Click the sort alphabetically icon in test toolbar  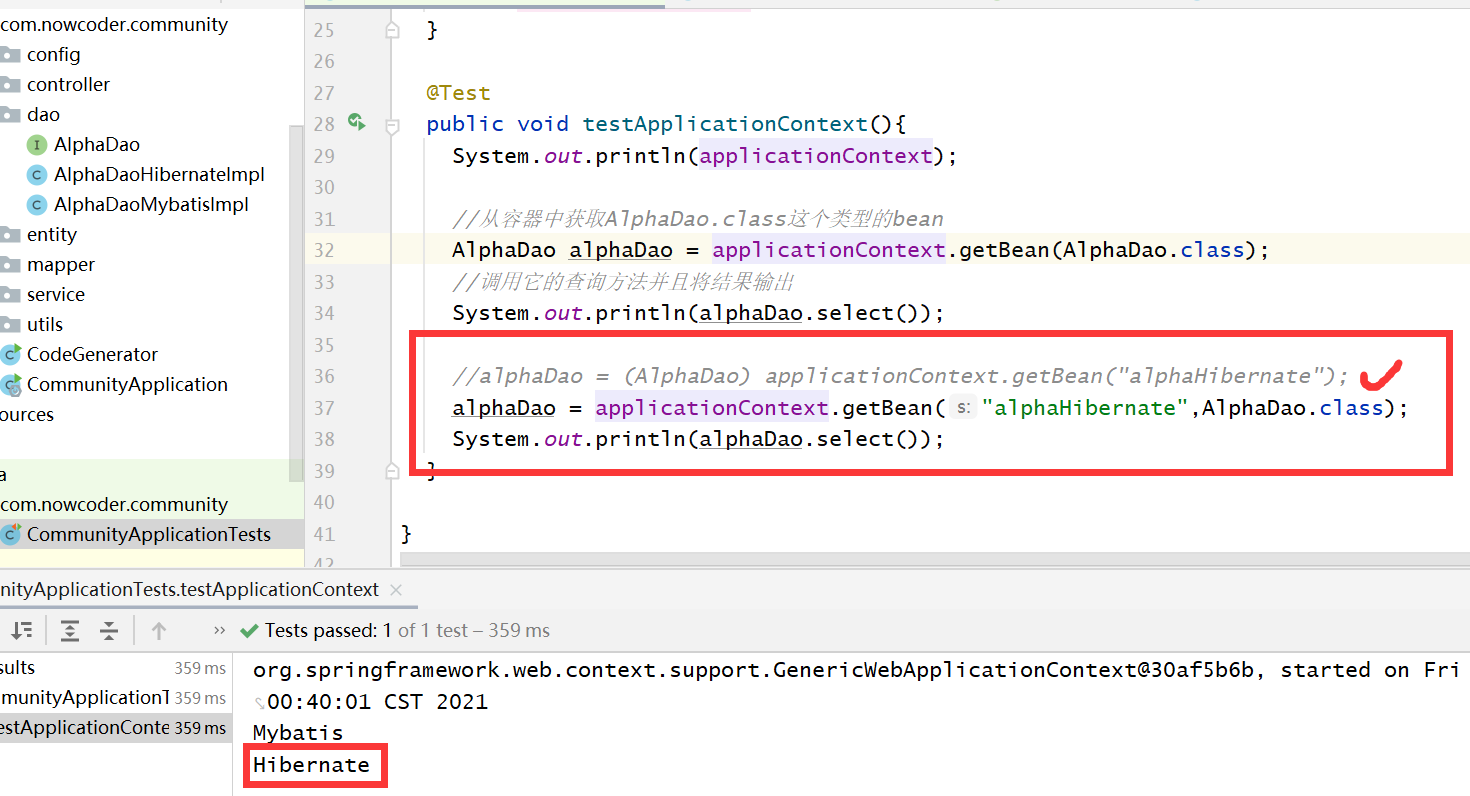click(21, 630)
